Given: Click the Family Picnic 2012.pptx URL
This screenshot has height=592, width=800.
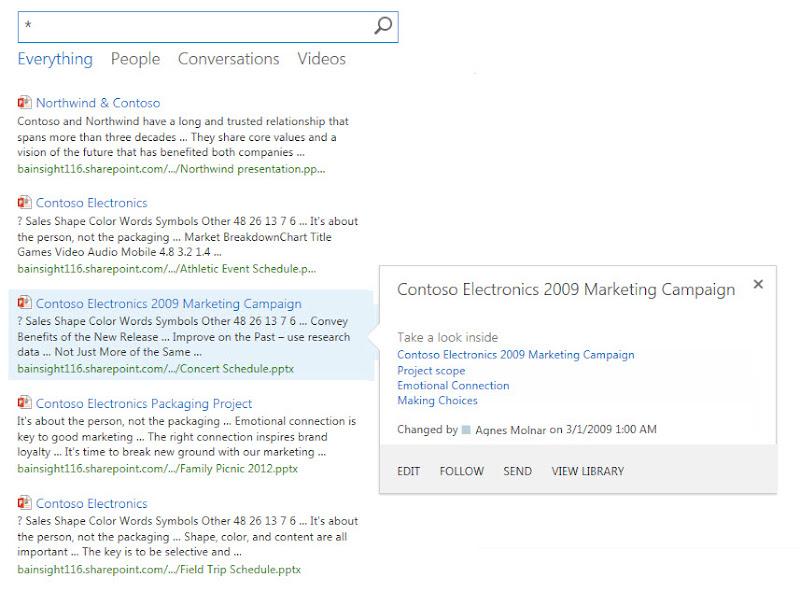Looking at the screenshot, I should [157, 468].
